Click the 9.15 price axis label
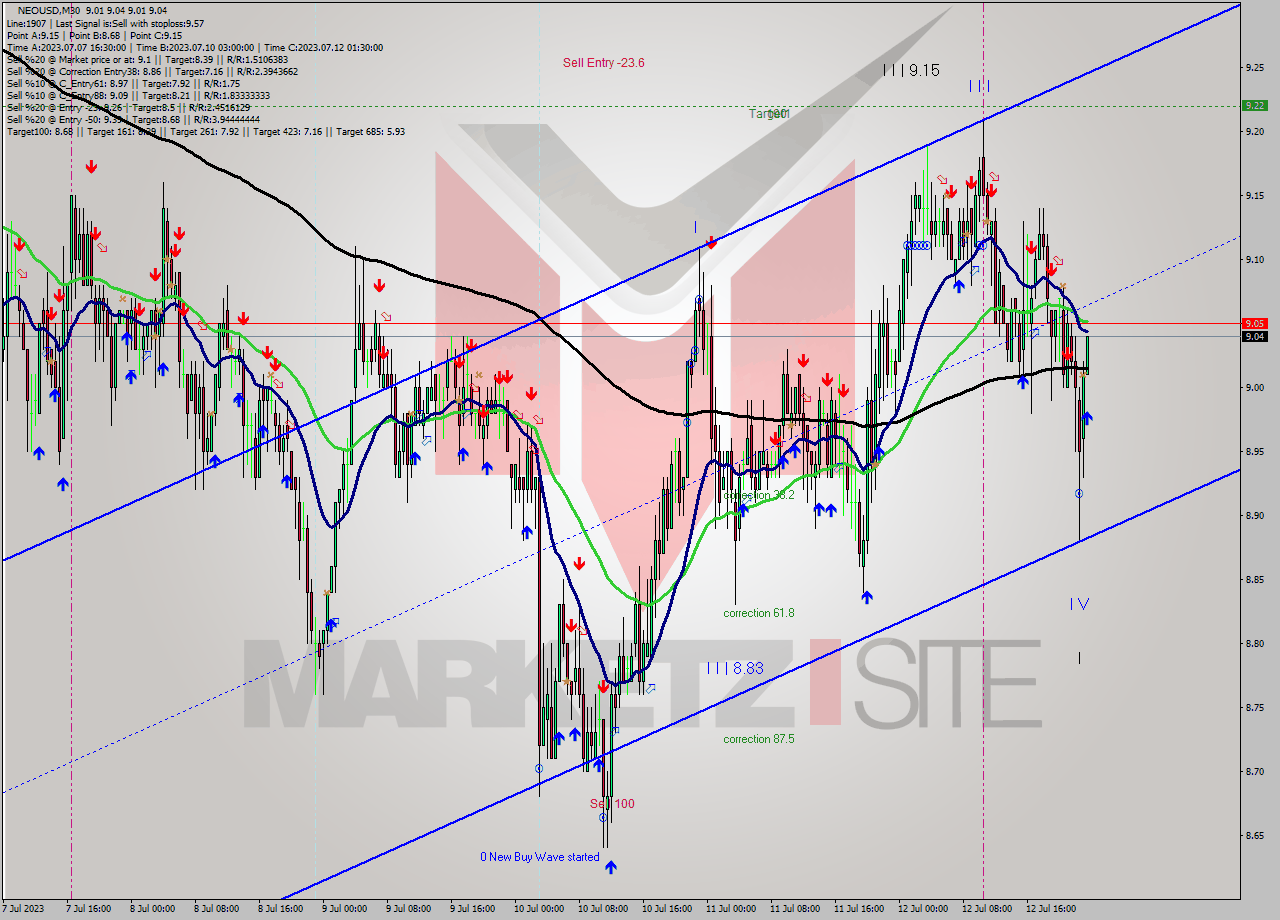This screenshot has height=920, width=1280. coord(1254,196)
